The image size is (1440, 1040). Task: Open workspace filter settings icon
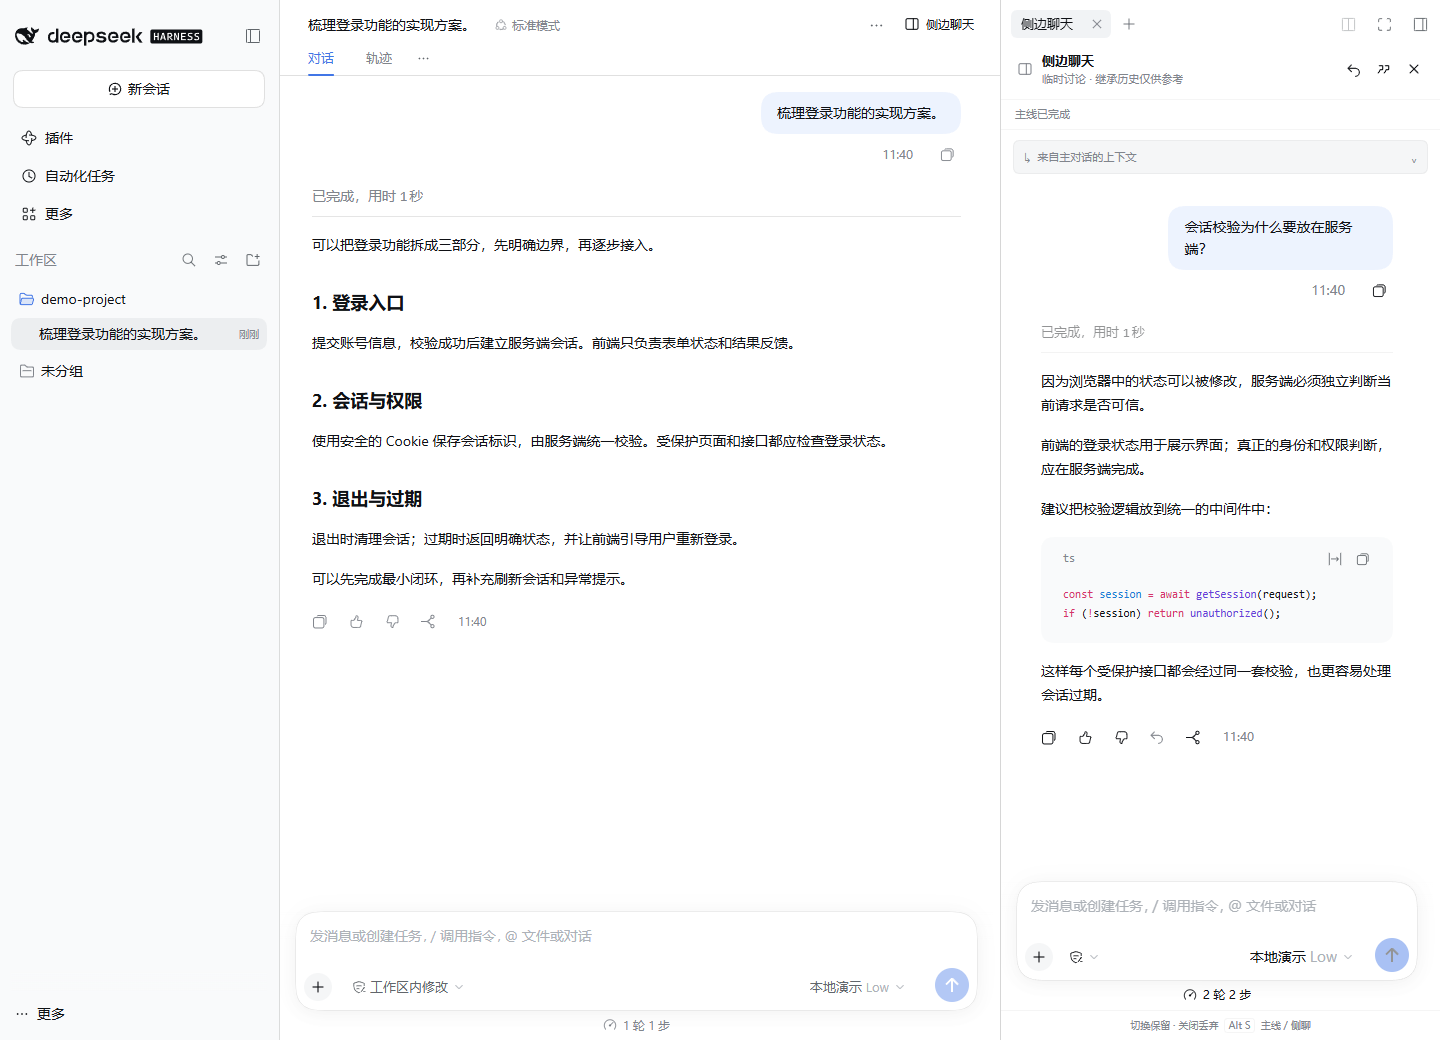click(x=221, y=260)
